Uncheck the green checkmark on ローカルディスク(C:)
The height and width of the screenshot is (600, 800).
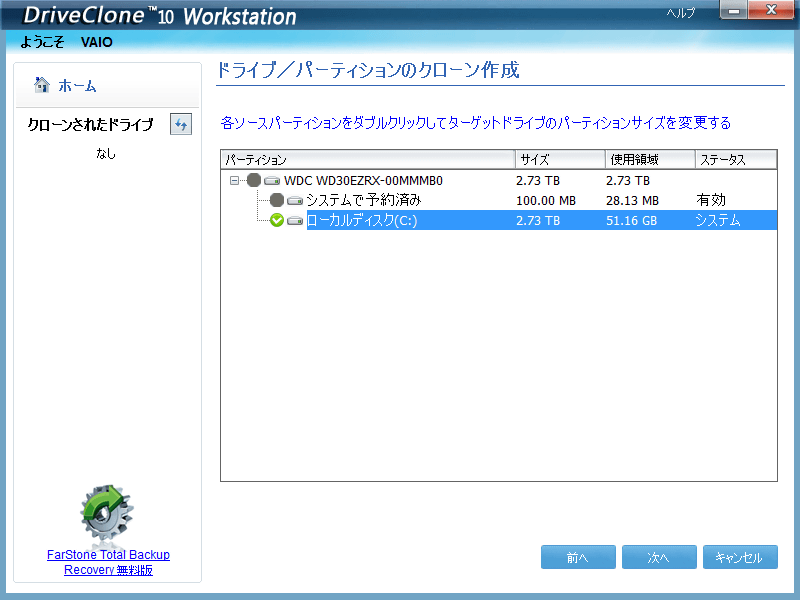point(277,220)
